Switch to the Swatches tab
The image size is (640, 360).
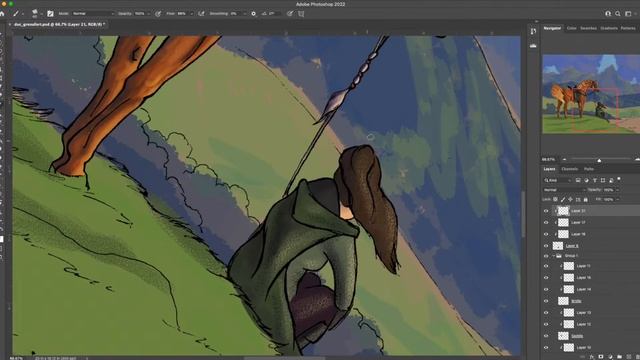click(x=588, y=28)
